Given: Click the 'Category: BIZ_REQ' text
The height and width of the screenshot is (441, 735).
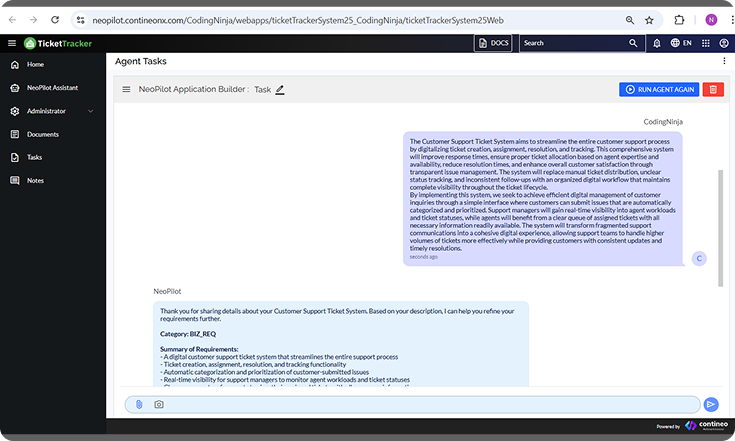Looking at the screenshot, I should (188, 334).
